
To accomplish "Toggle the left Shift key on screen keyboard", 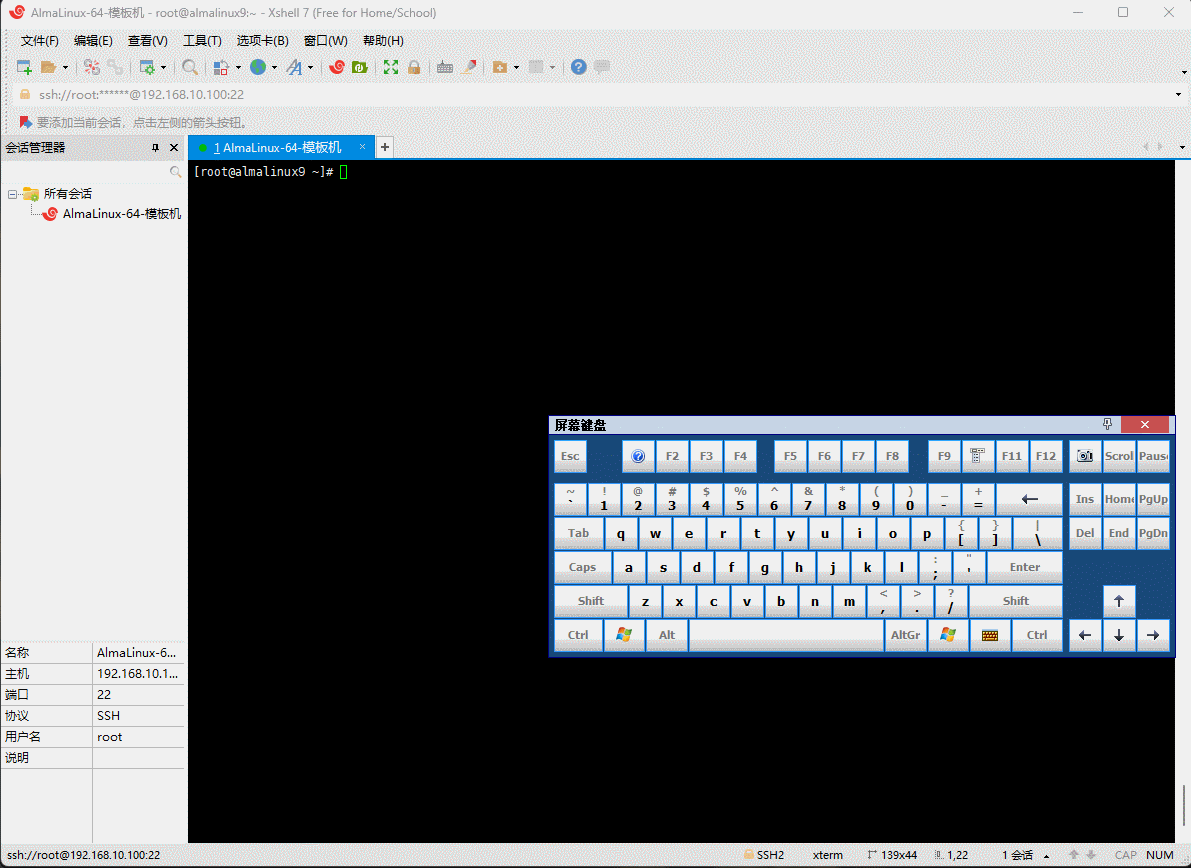I will click(590, 601).
